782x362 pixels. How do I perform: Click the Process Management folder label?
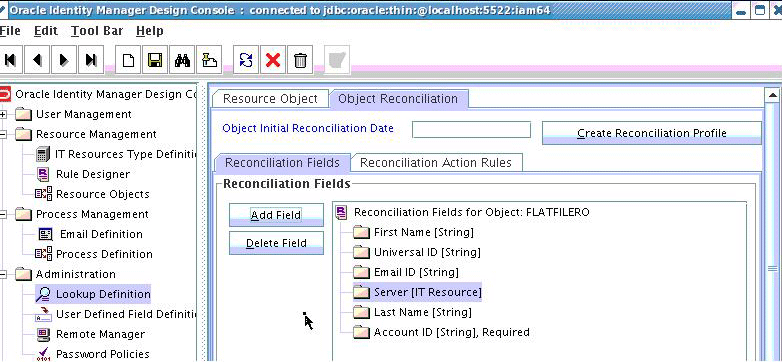click(92, 214)
